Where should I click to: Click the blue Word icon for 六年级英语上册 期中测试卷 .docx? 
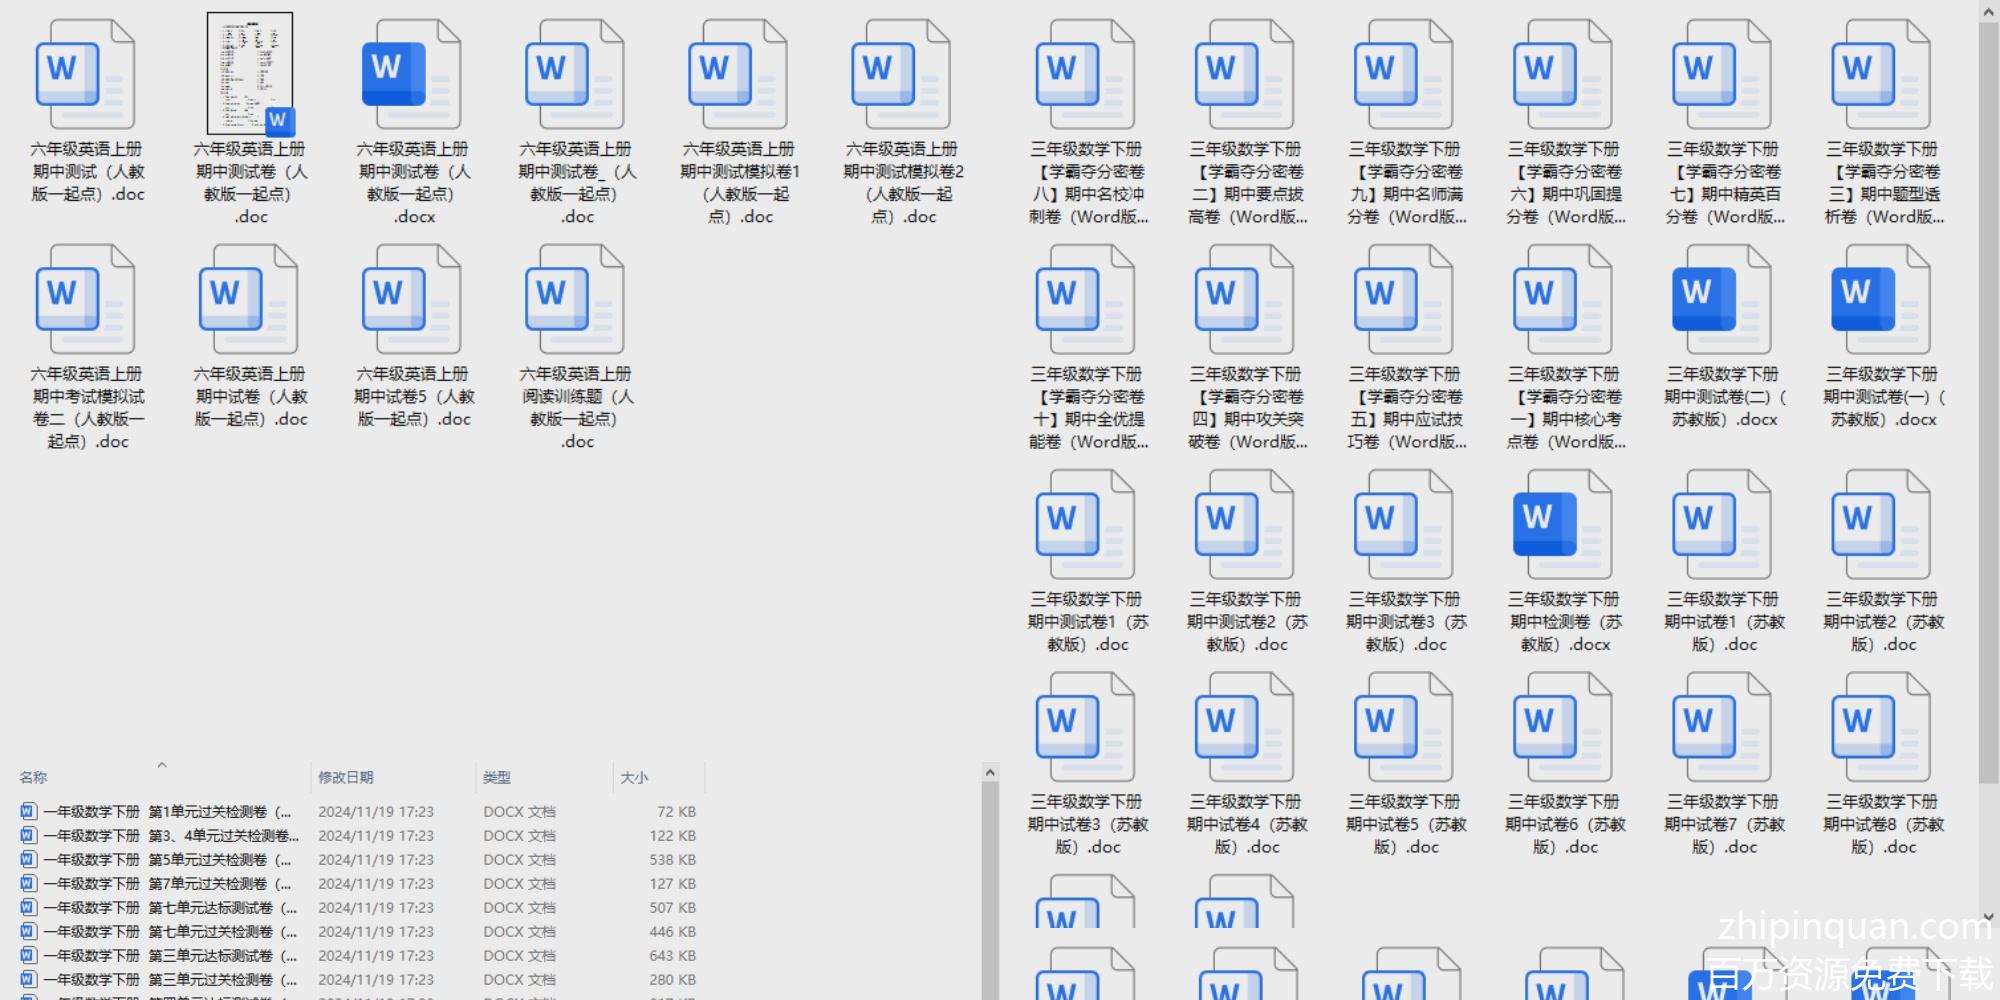click(411, 75)
